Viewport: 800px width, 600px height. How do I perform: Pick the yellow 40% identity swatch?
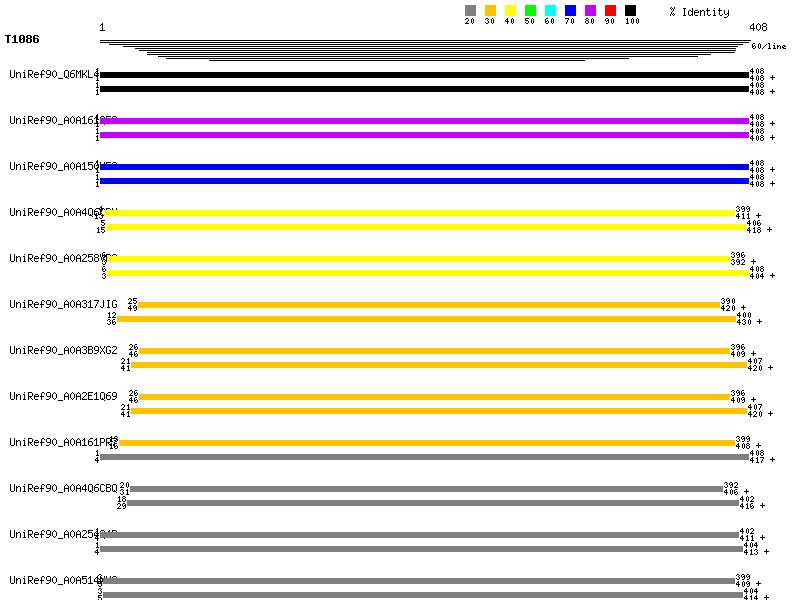coord(510,11)
